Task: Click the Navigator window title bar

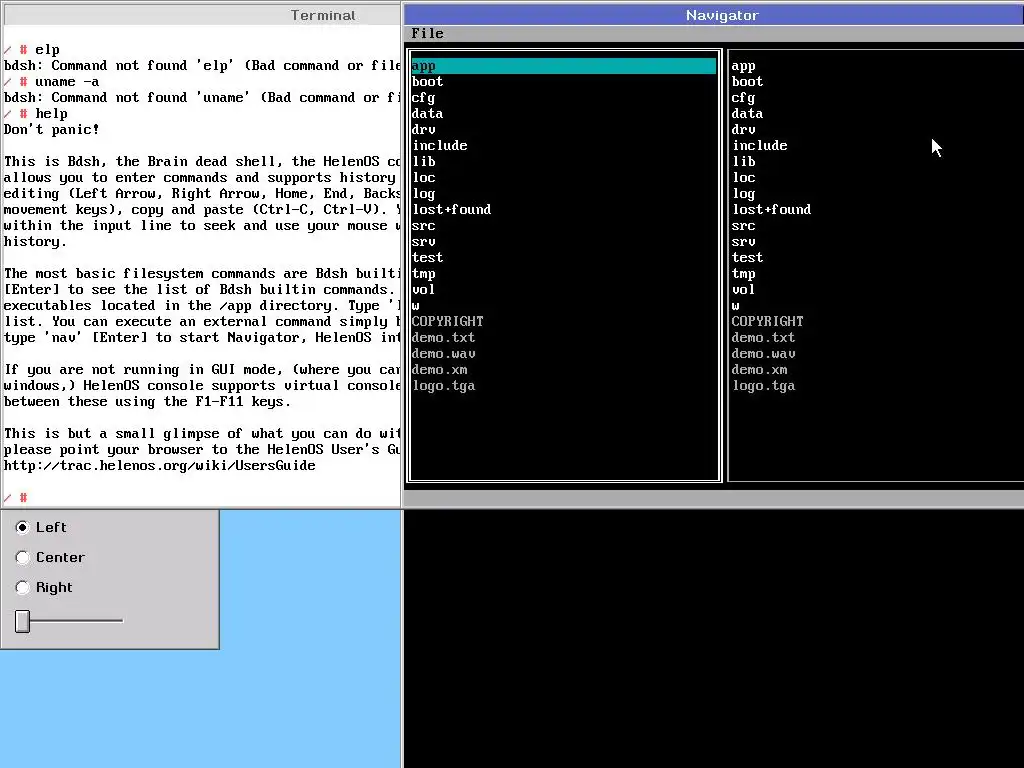Action: (x=714, y=15)
